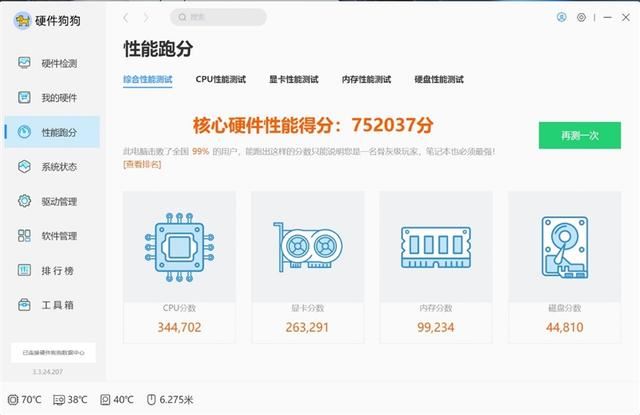Open the 内存性能测试 tab
640x415 pixels.
pyautogui.click(x=366, y=79)
